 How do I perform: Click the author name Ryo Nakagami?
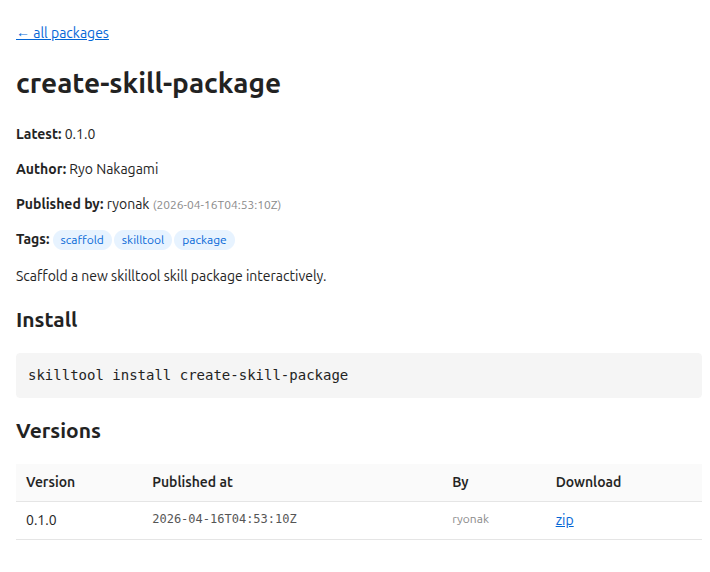tap(113, 169)
